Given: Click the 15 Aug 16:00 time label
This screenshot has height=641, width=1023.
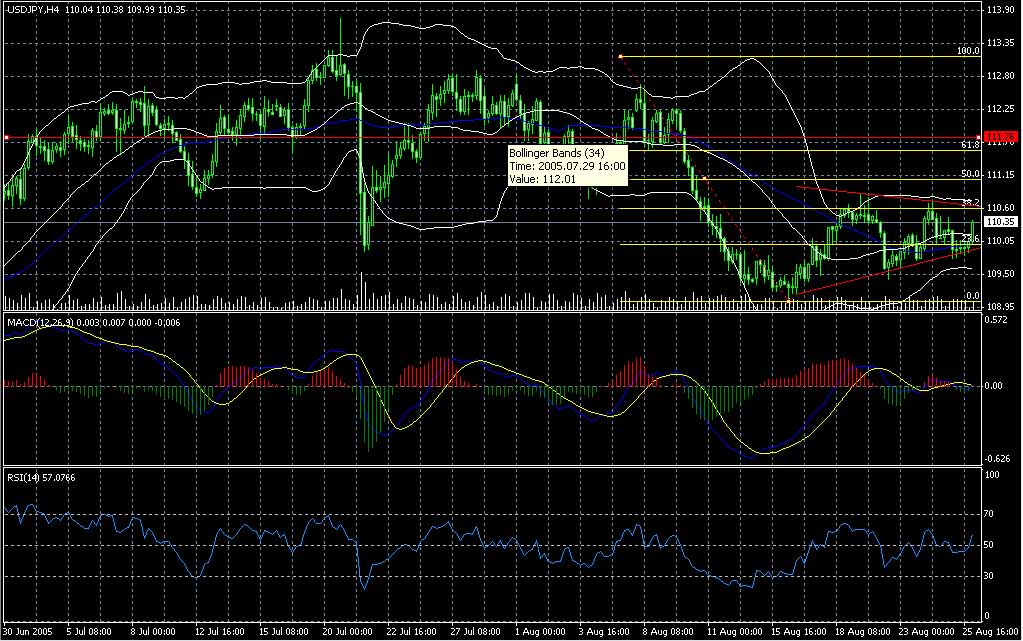Looking at the screenshot, I should coord(799,632).
